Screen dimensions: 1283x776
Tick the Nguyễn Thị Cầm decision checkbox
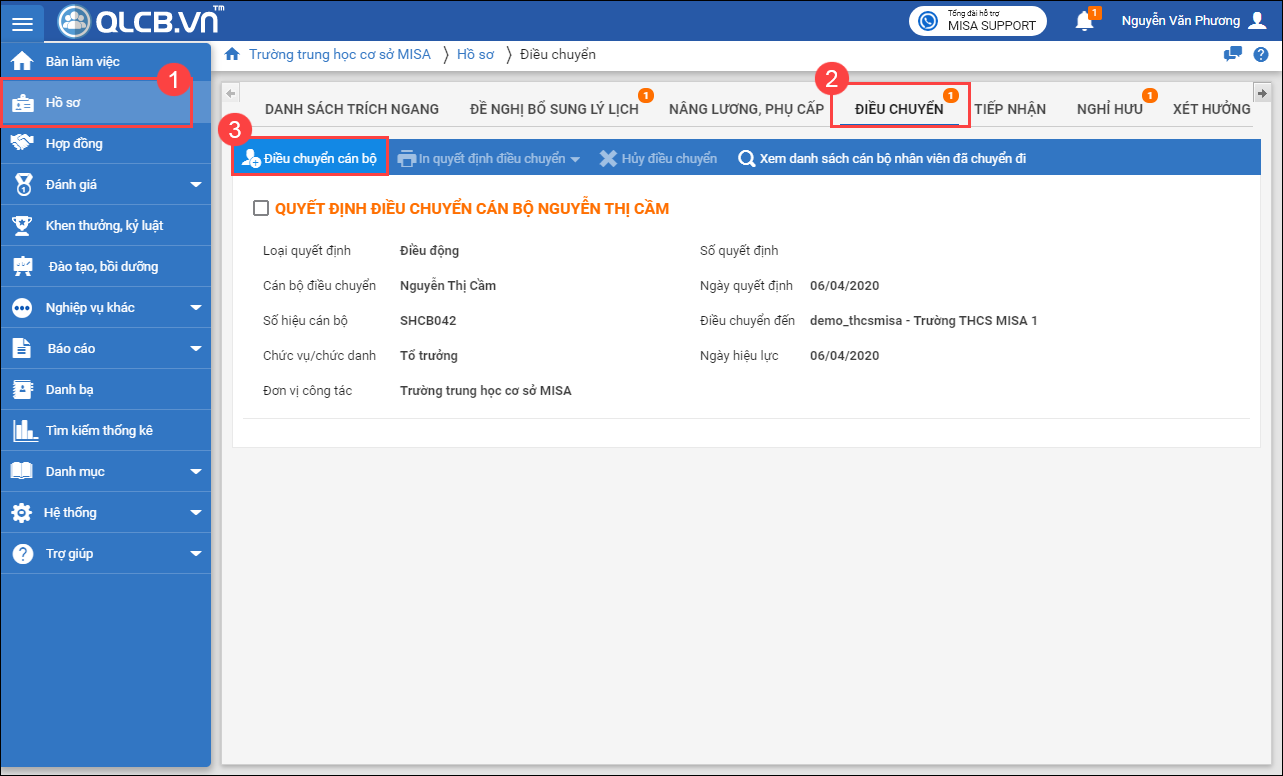coord(261,208)
